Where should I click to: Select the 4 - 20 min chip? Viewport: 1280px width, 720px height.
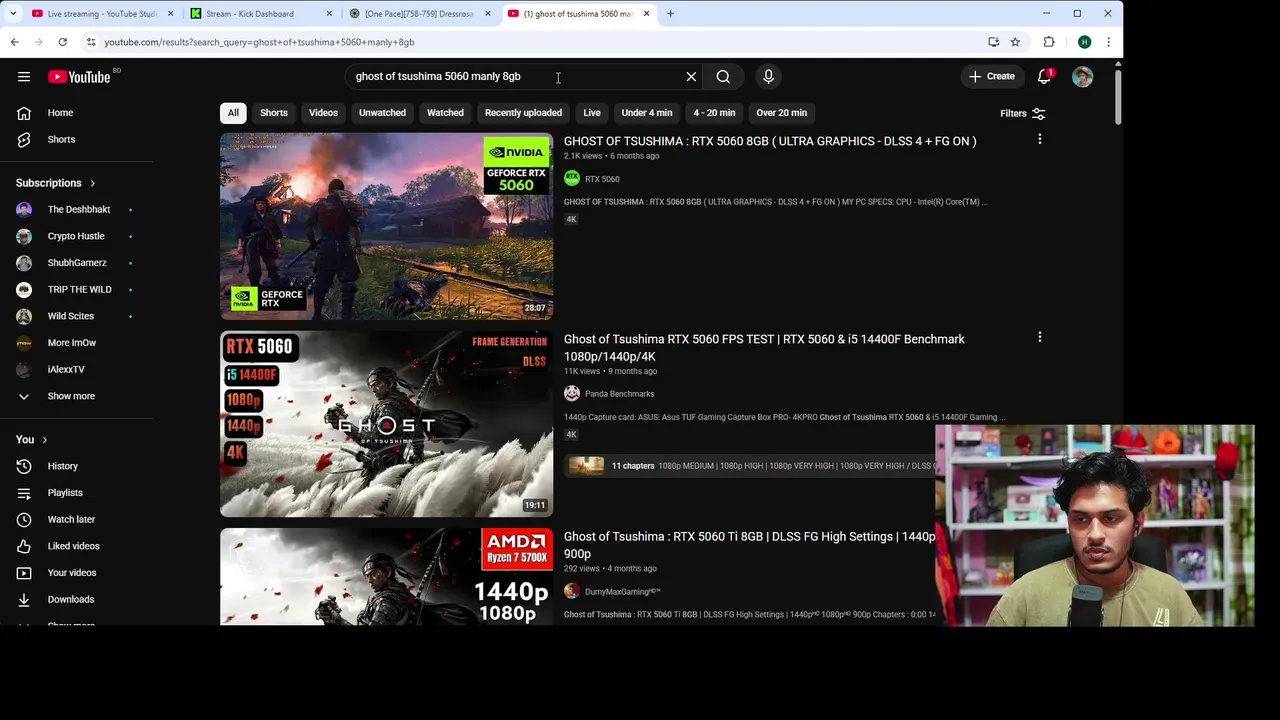[x=714, y=113]
